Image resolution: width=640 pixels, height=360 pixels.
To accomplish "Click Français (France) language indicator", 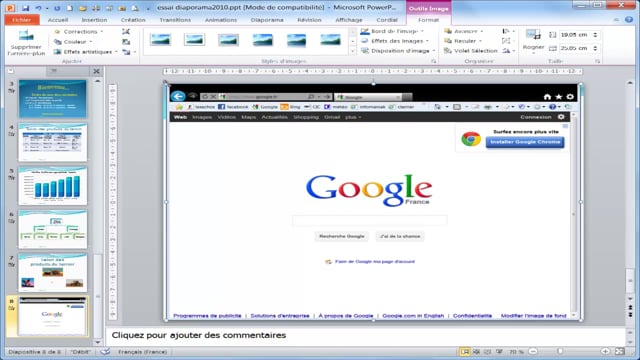I will pyautogui.click(x=142, y=351).
